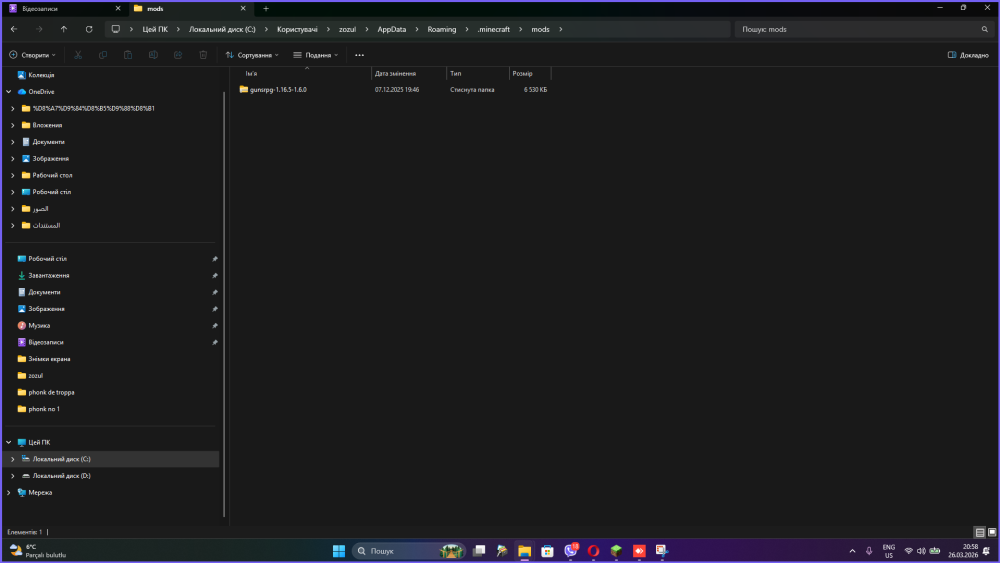Open the Подання view dropdown

(316, 55)
